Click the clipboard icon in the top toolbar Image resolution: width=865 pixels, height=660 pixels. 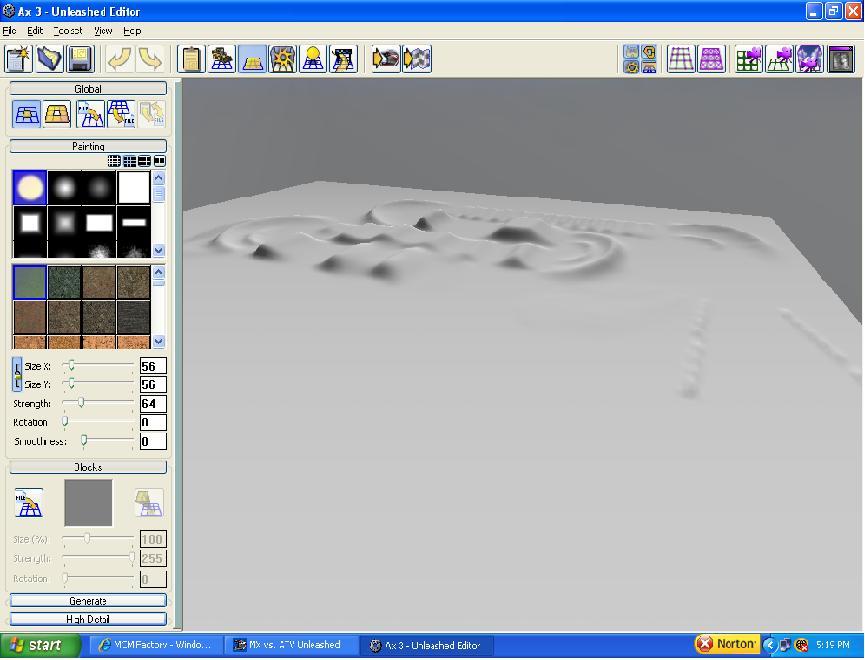pyautogui.click(x=191, y=59)
